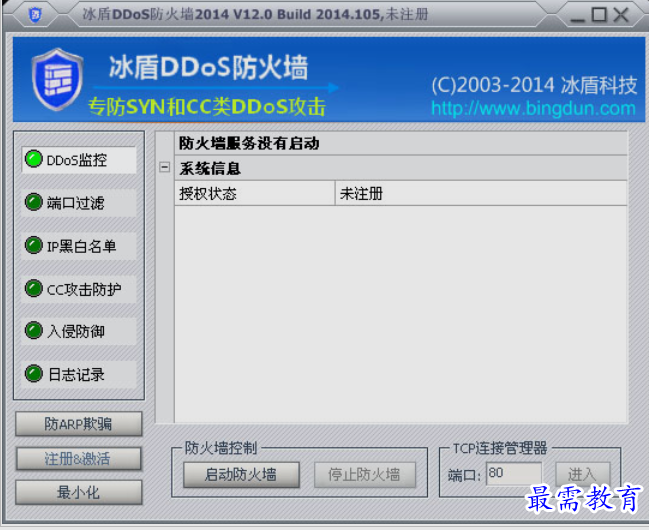Click the shield icon in title bar
Viewport: 649px width, 530px height.
click(x=35, y=14)
